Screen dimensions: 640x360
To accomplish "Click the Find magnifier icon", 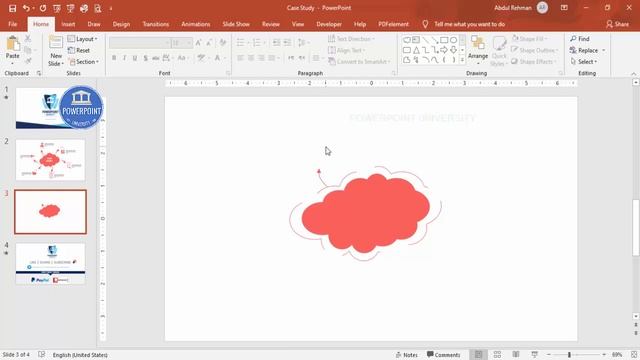I will (573, 39).
